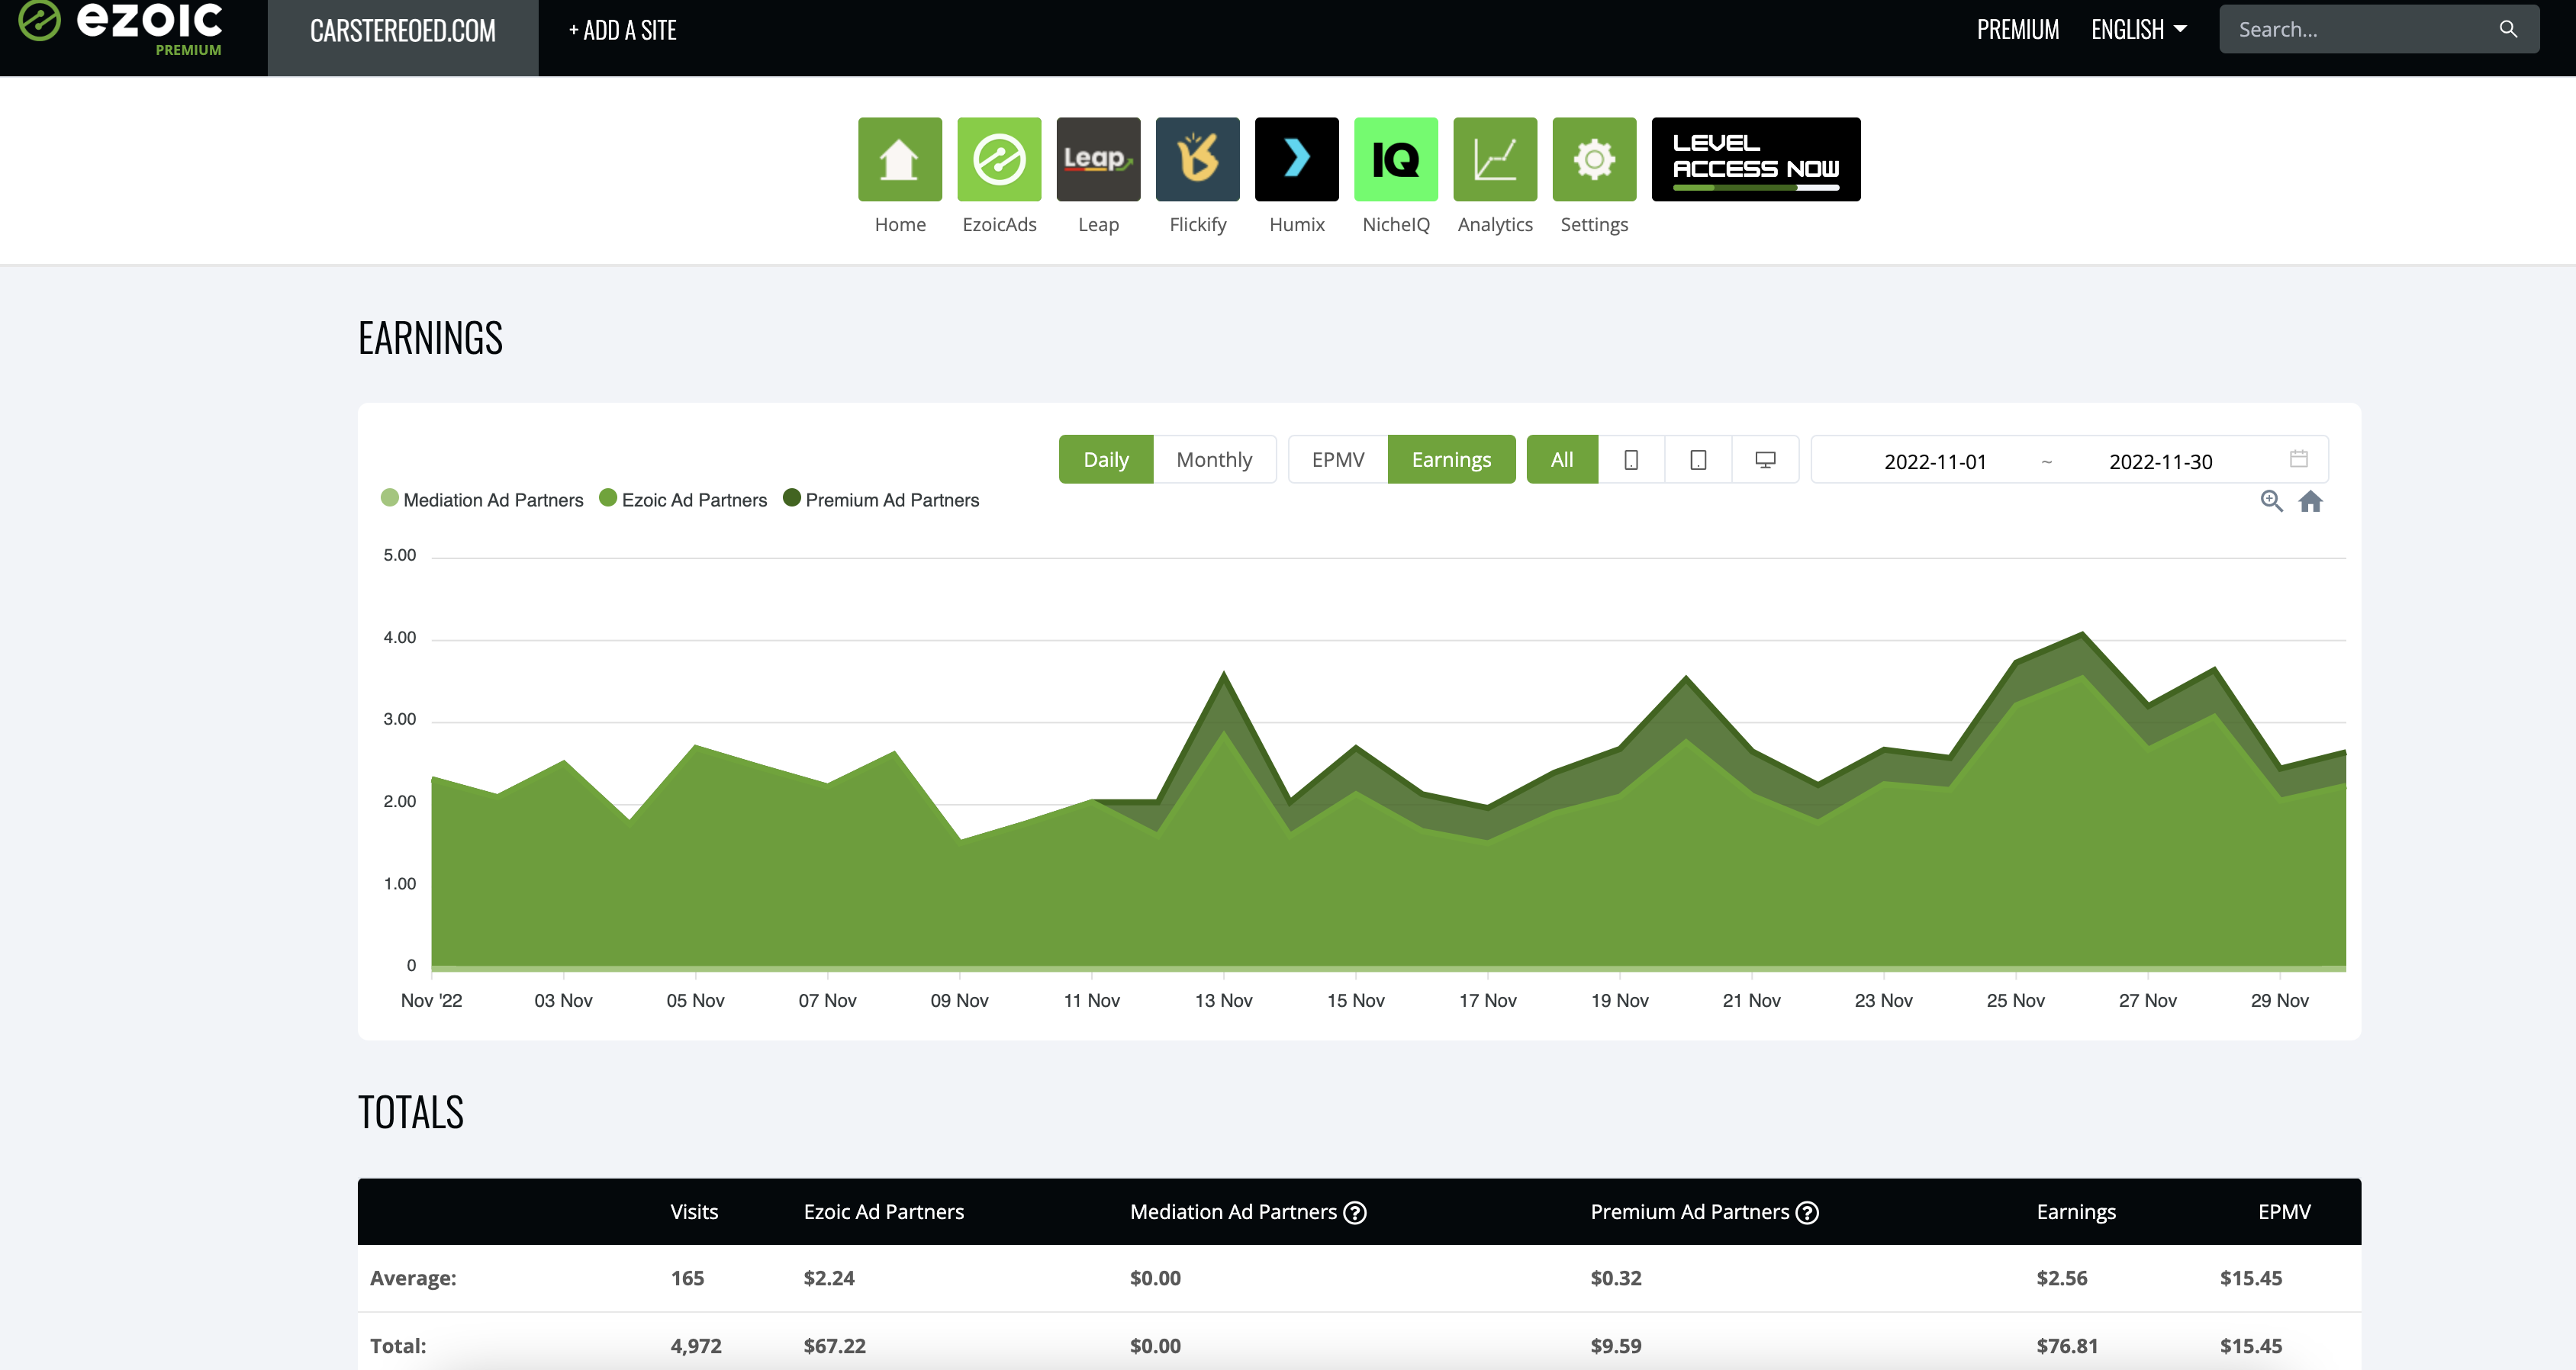Filter by desktop monitor device icon
This screenshot has height=1370, width=2576.
[1765, 459]
